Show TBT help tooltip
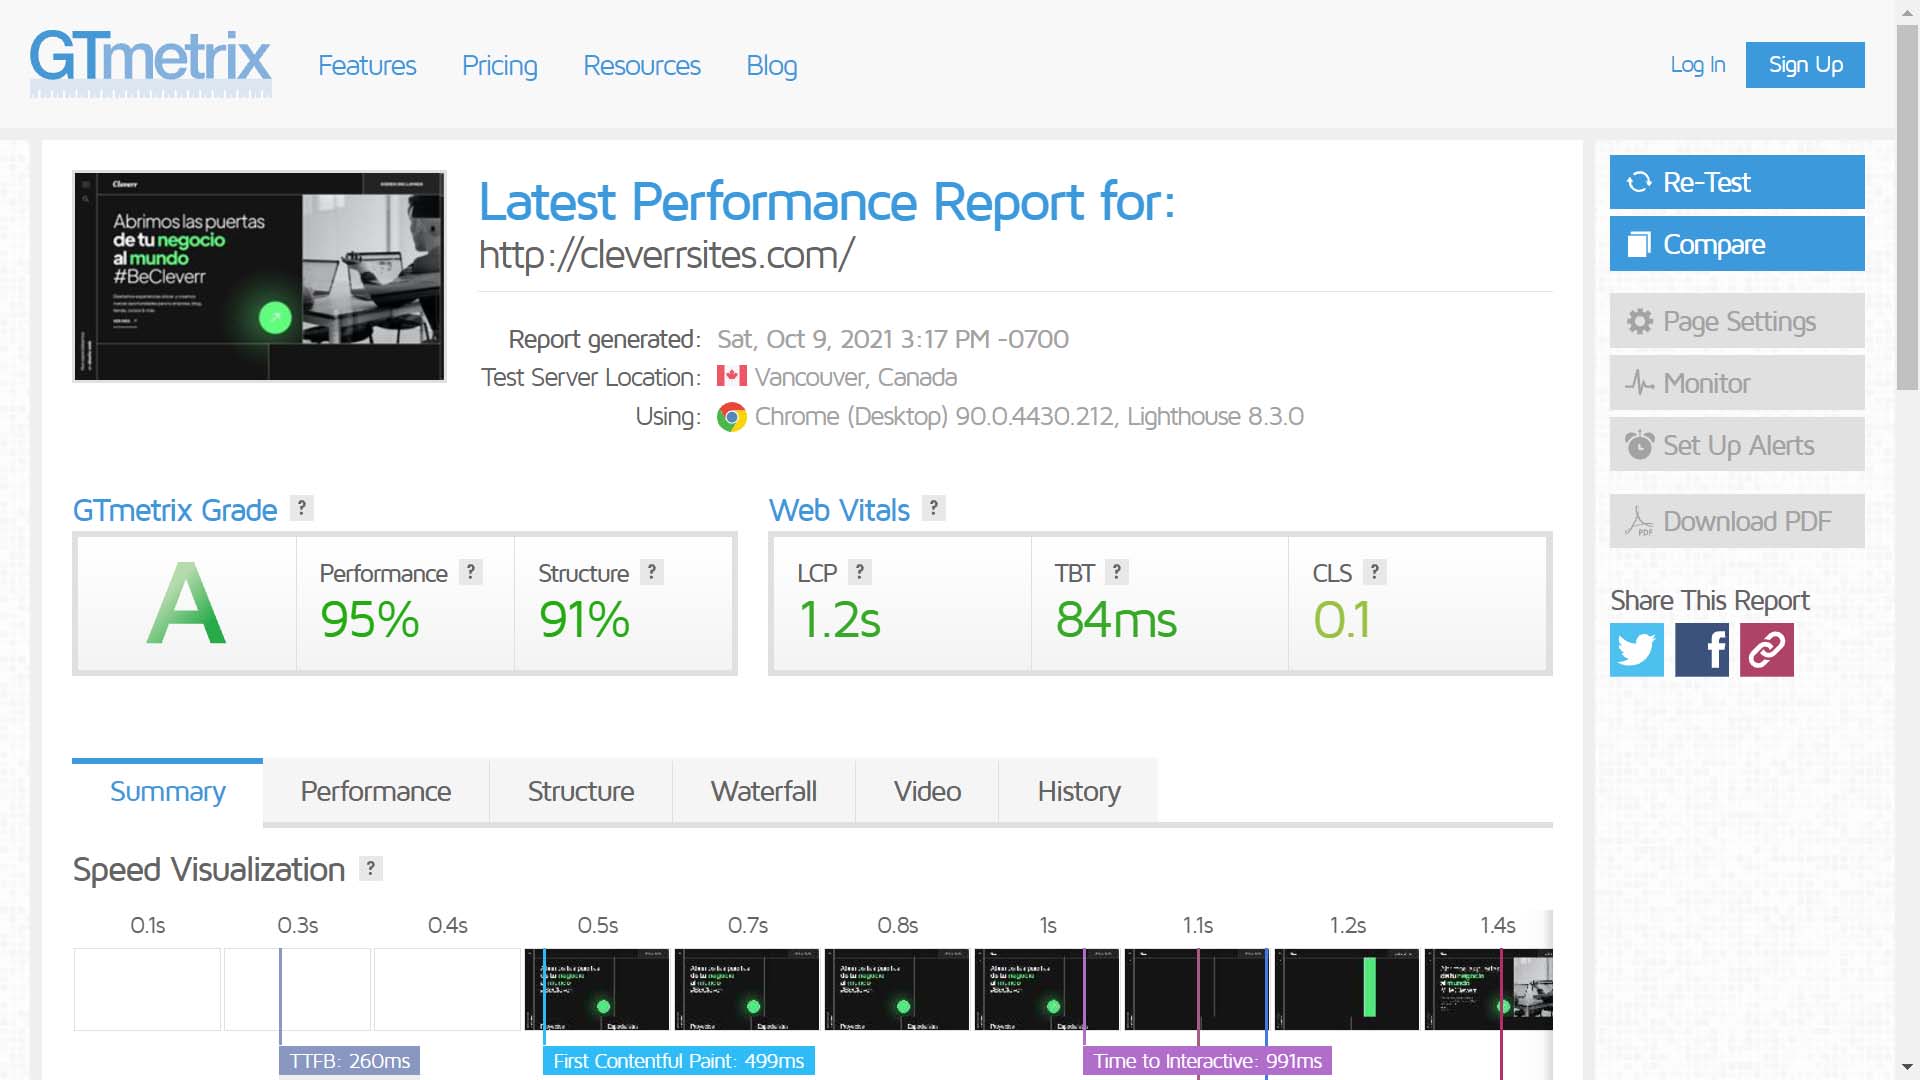The width and height of the screenshot is (1920, 1080). 1117,572
